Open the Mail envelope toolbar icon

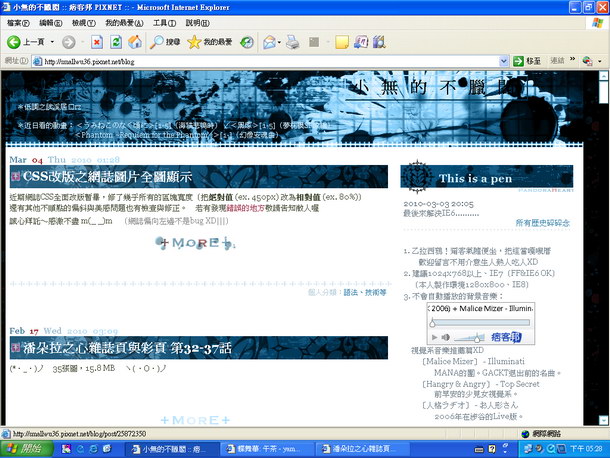(x=269, y=42)
